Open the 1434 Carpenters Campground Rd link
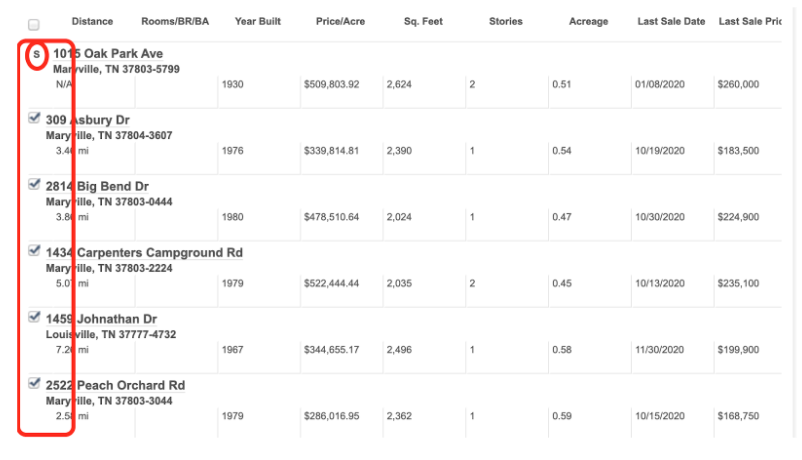The image size is (802, 460). pyautogui.click(x=144, y=253)
